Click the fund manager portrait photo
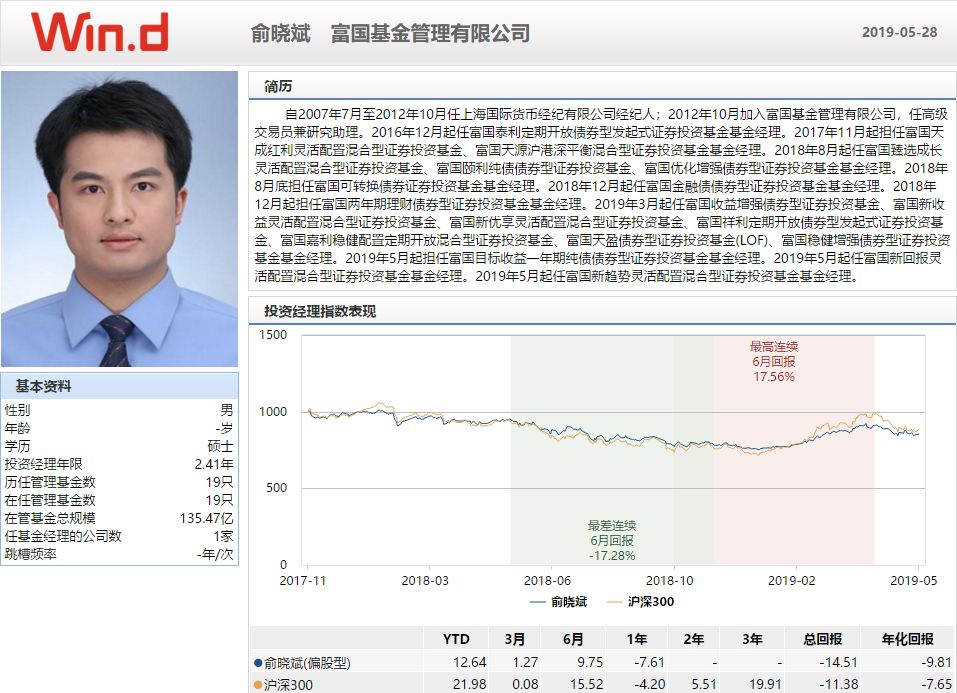This screenshot has height=693, width=957. click(x=120, y=219)
